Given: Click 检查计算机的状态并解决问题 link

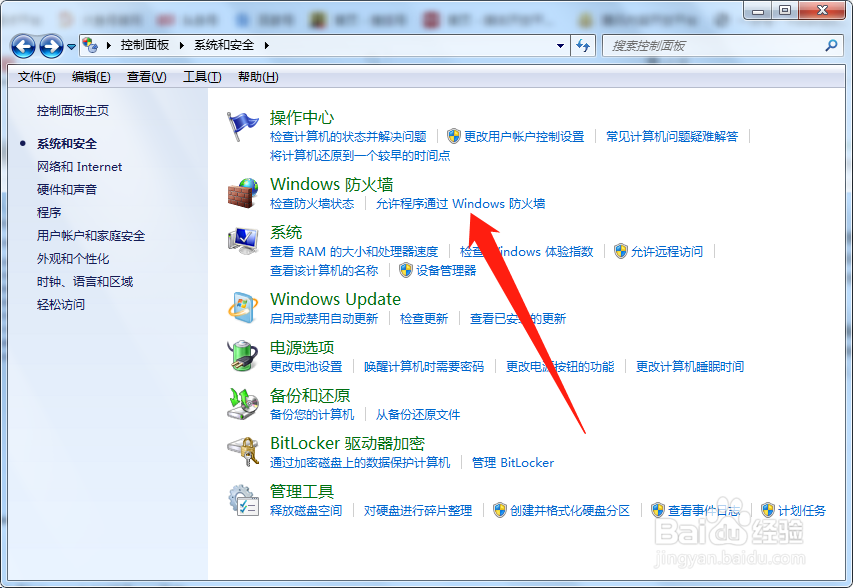Looking at the screenshot, I should 348,136.
